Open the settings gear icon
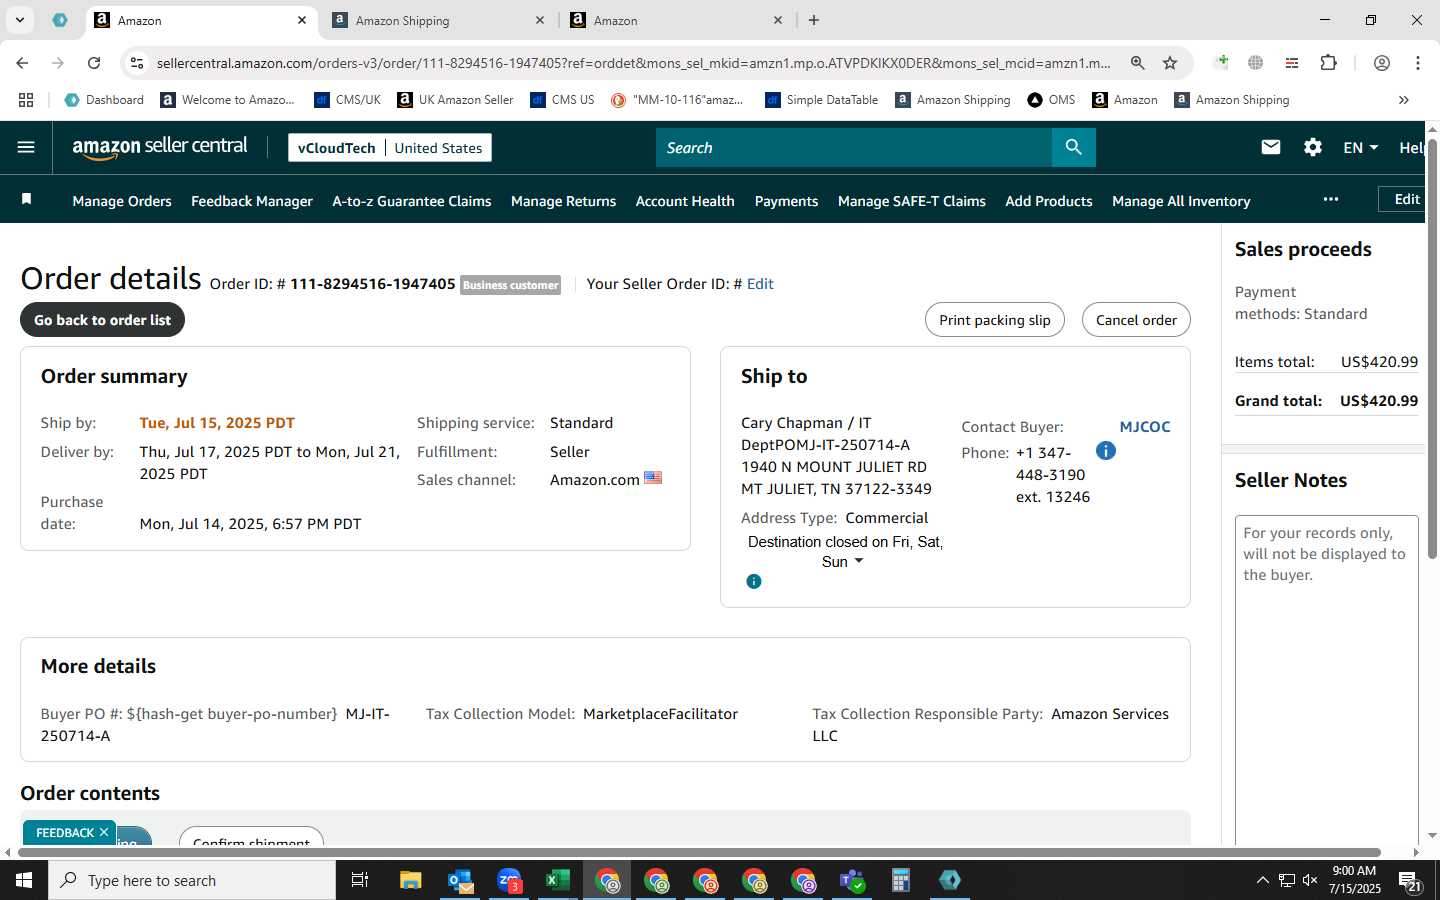Screen dimensions: 1440x900 (x=1313, y=147)
